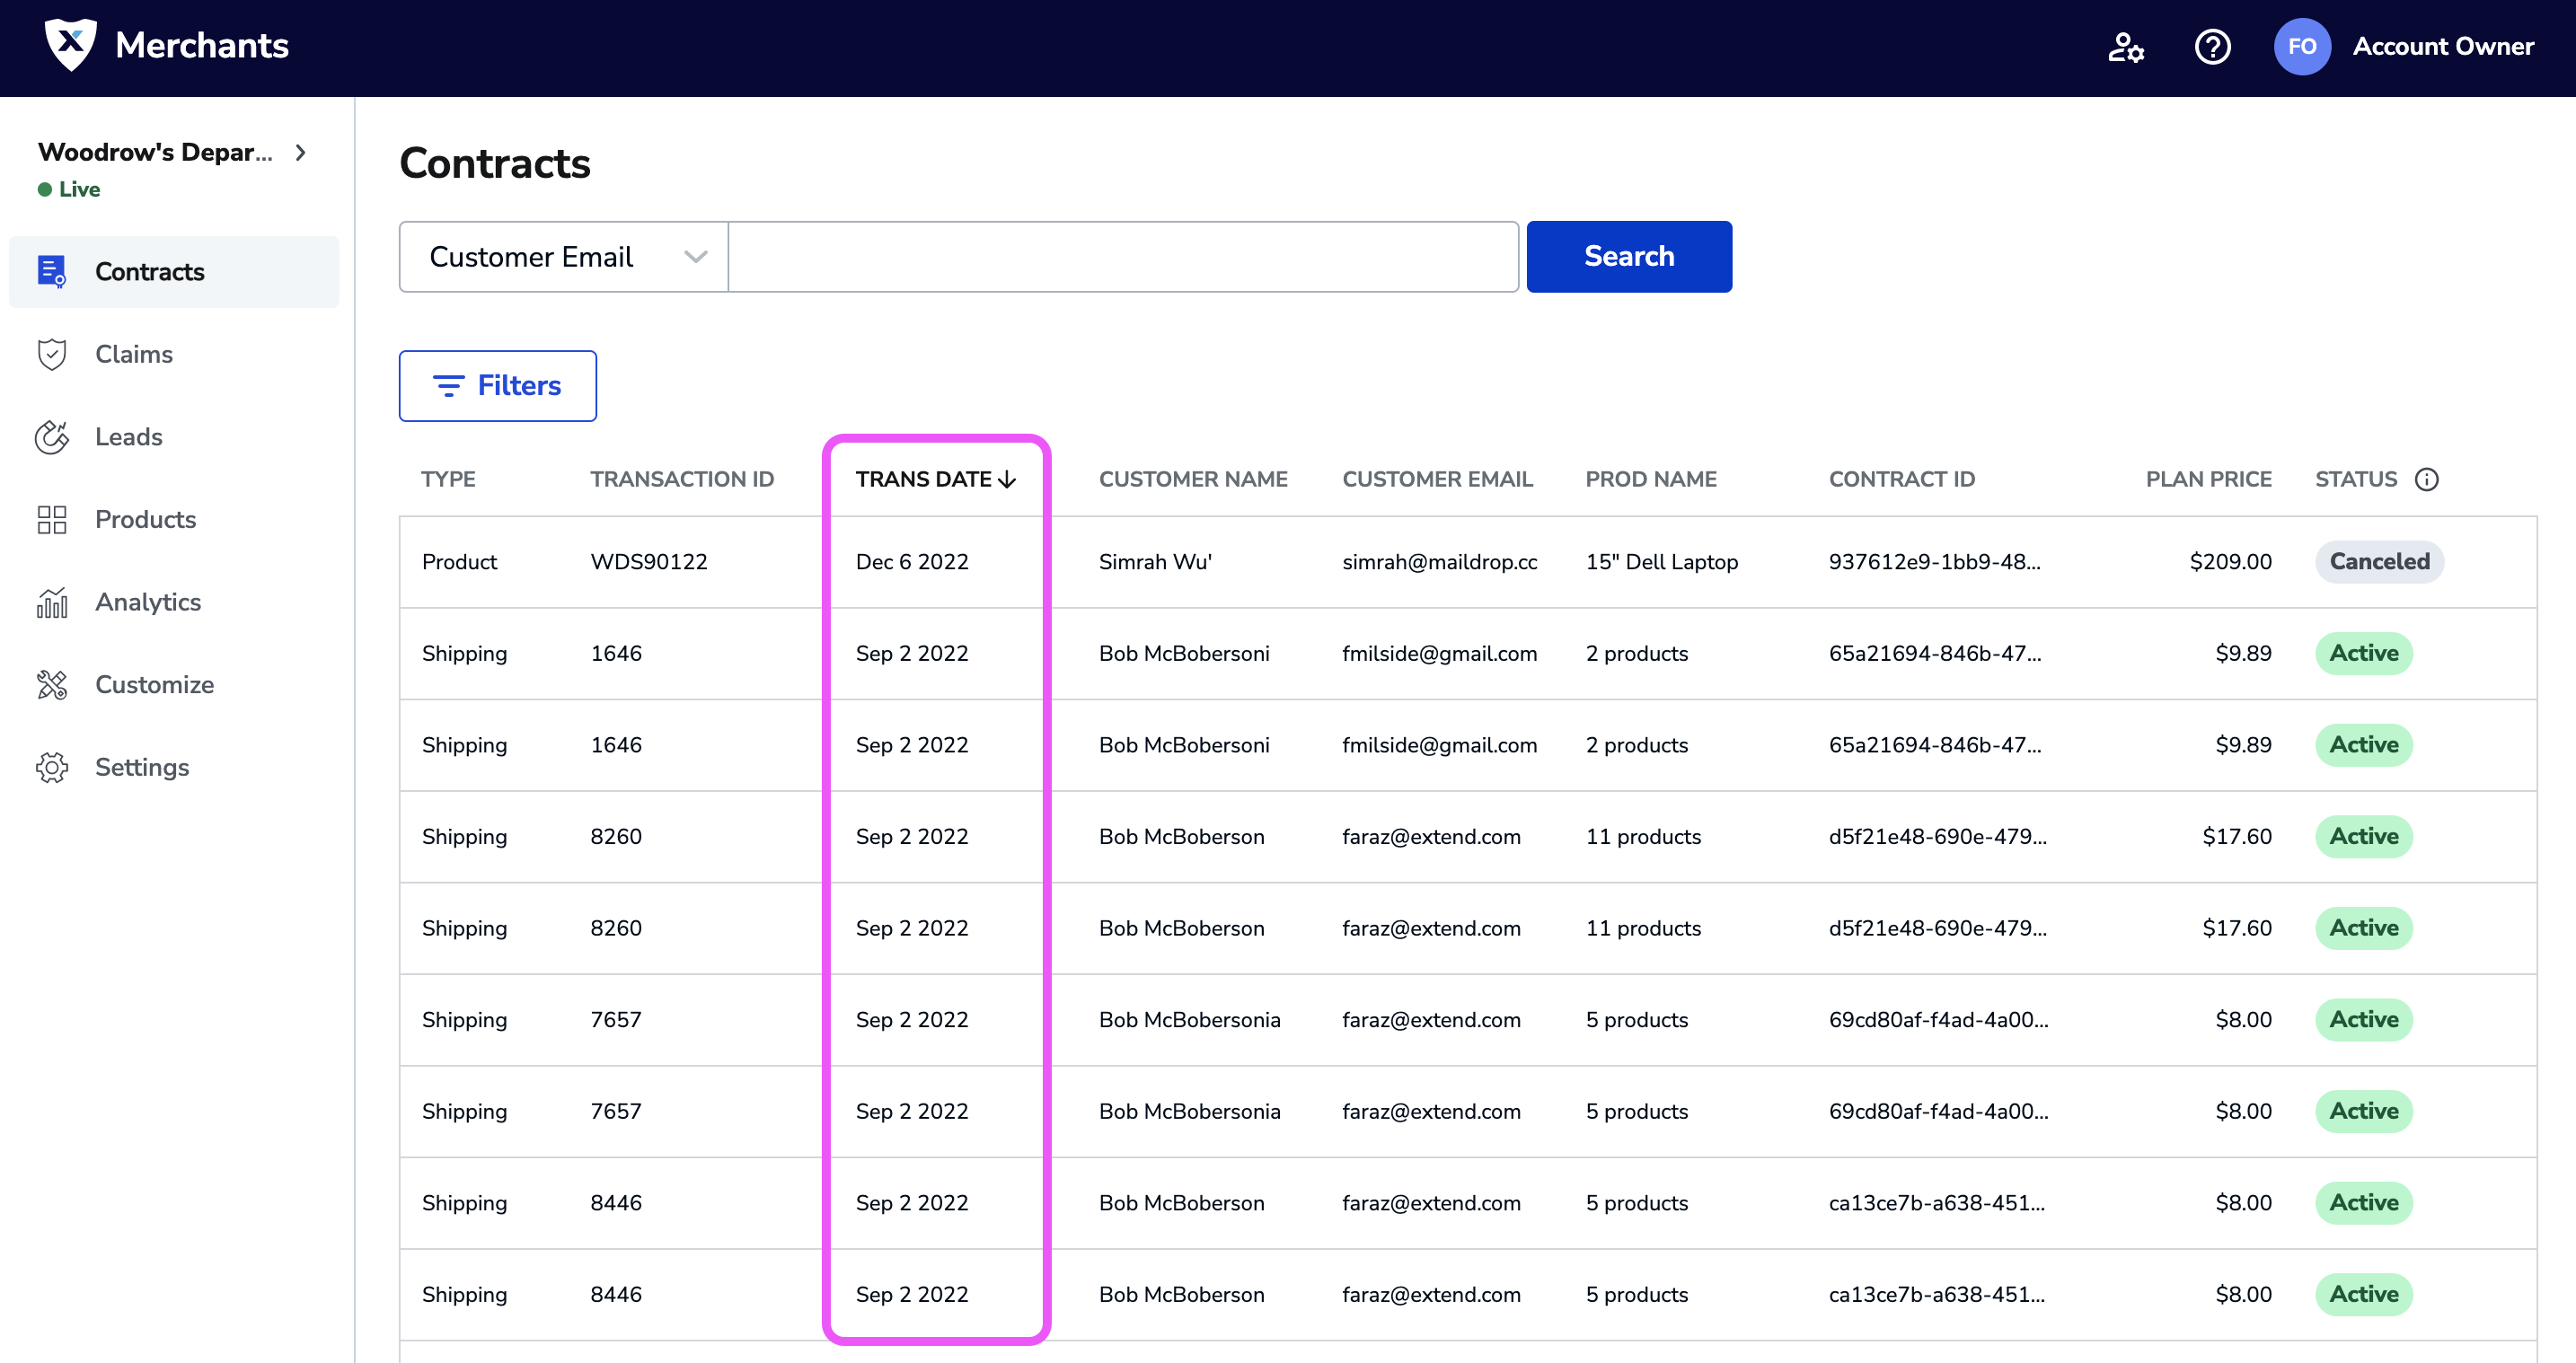Open the WDS90122 transaction row
Image resolution: width=2576 pixels, height=1363 pixels.
tap(648, 562)
